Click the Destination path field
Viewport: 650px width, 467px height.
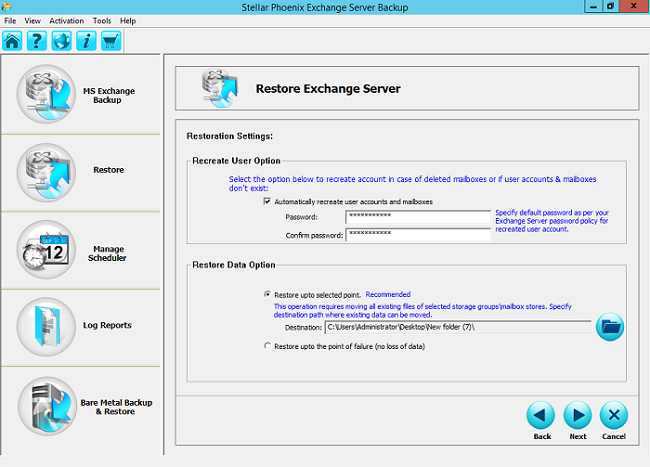click(x=458, y=327)
